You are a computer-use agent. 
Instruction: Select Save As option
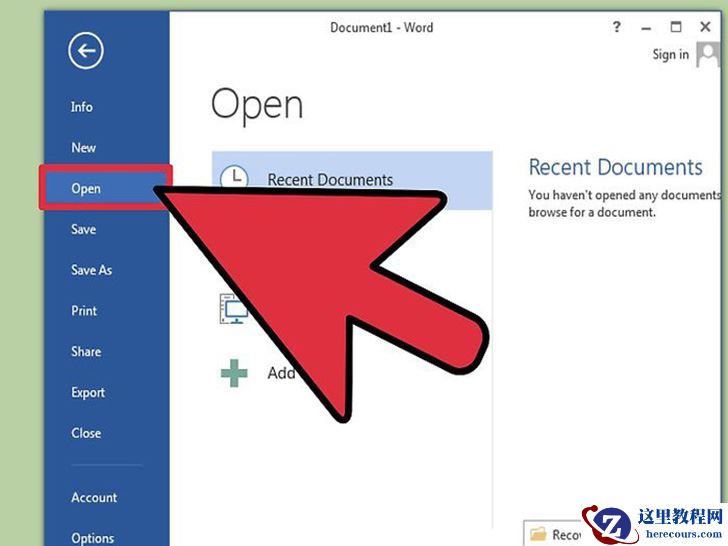pyautogui.click(x=91, y=270)
